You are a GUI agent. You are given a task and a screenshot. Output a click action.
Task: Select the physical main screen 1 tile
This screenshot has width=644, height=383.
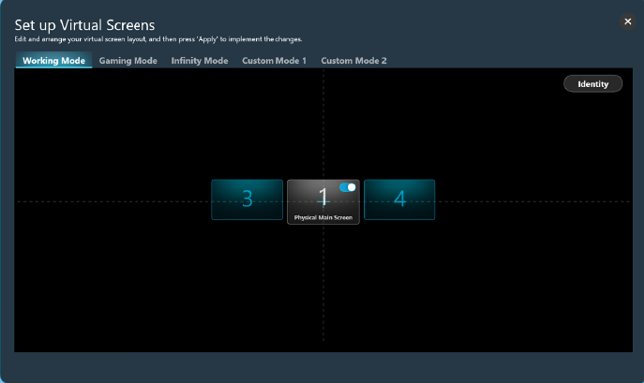[323, 202]
